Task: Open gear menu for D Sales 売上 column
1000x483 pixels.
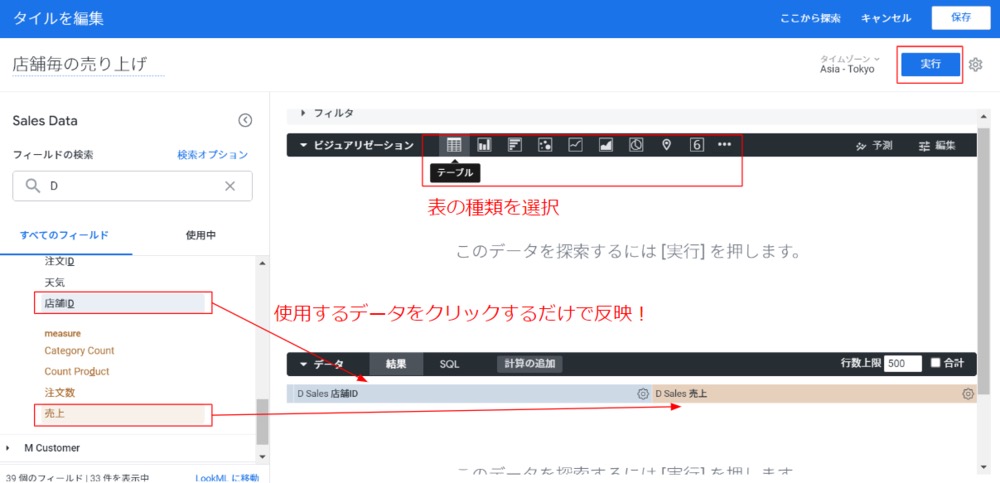Action: coord(968,394)
